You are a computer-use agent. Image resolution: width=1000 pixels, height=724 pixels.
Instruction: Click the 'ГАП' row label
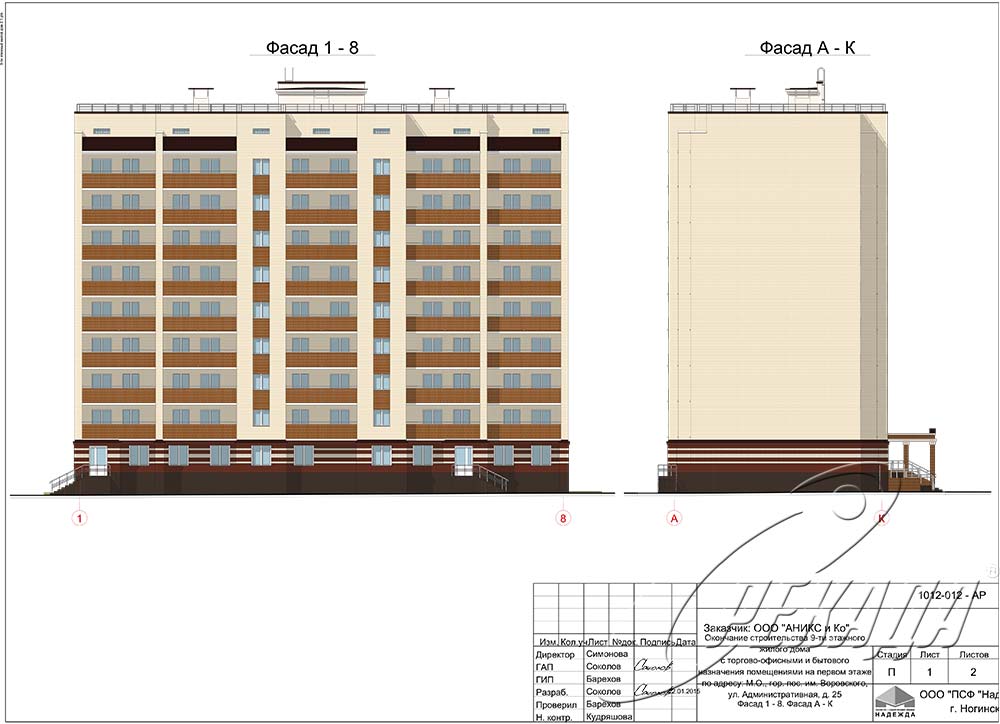tap(546, 666)
